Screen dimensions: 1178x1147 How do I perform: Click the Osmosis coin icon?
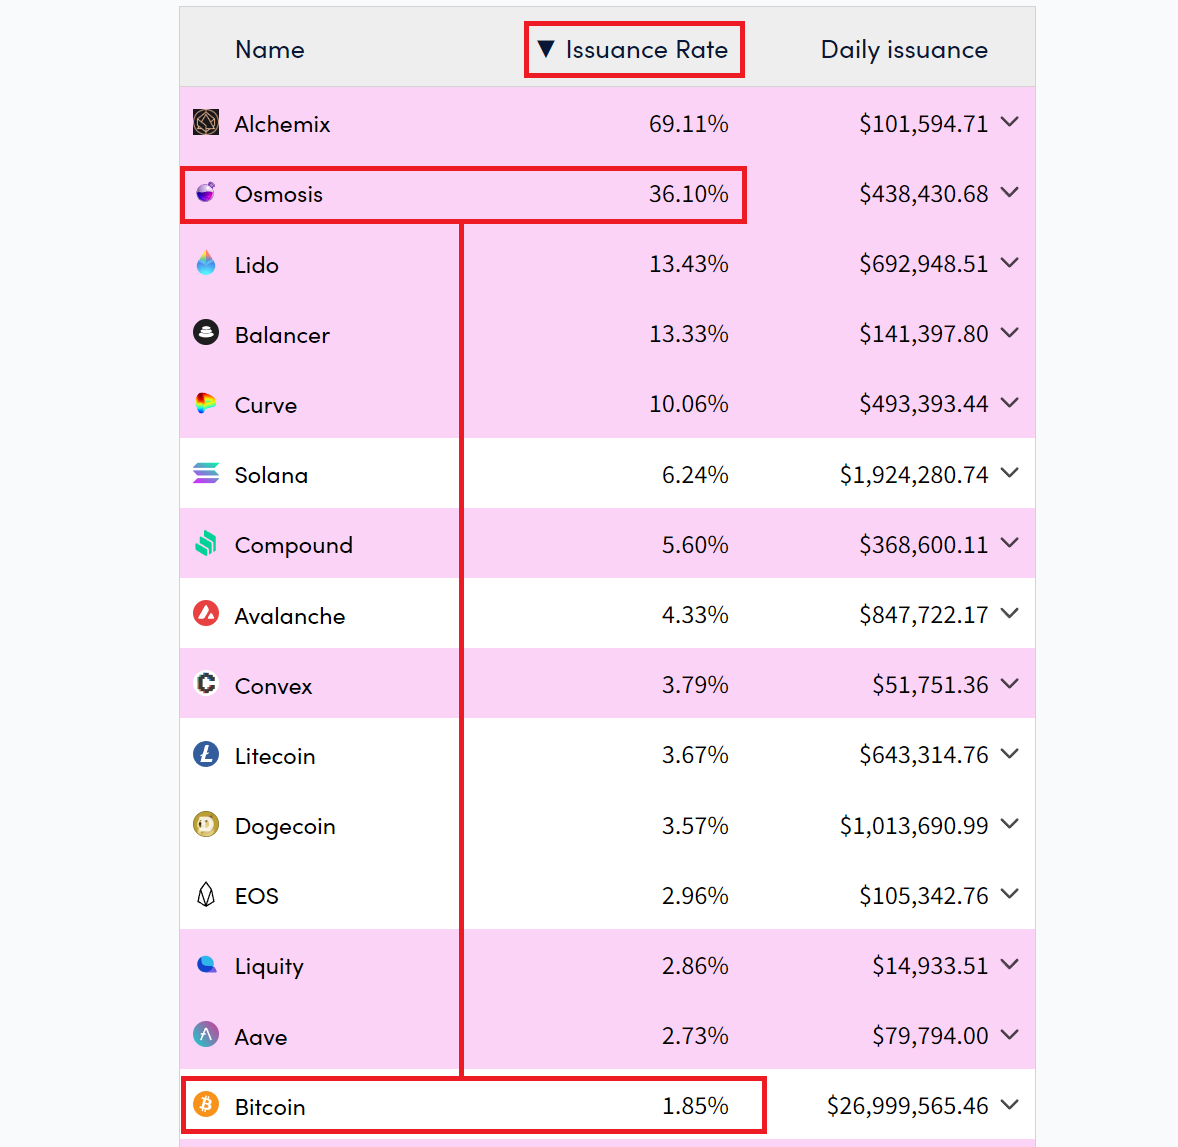205,192
